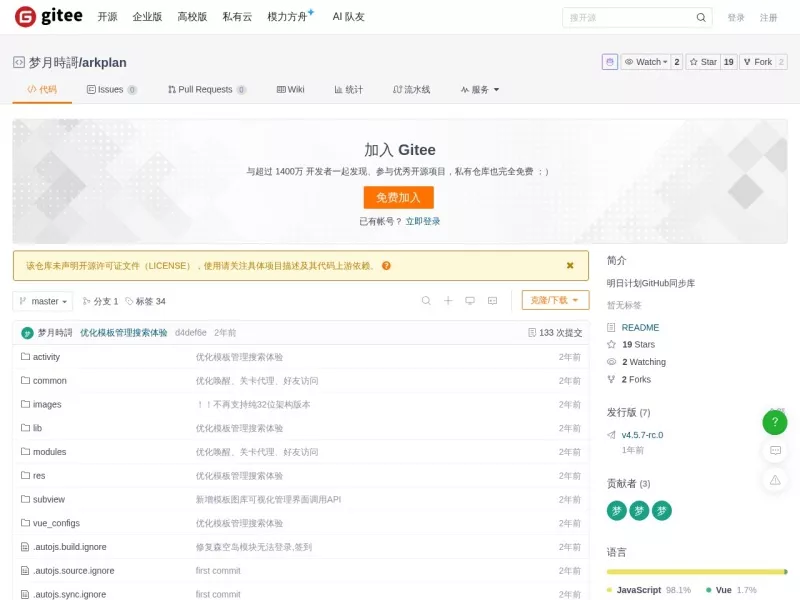Click the 登录 link
This screenshot has width=800, height=600.
coord(736,17)
